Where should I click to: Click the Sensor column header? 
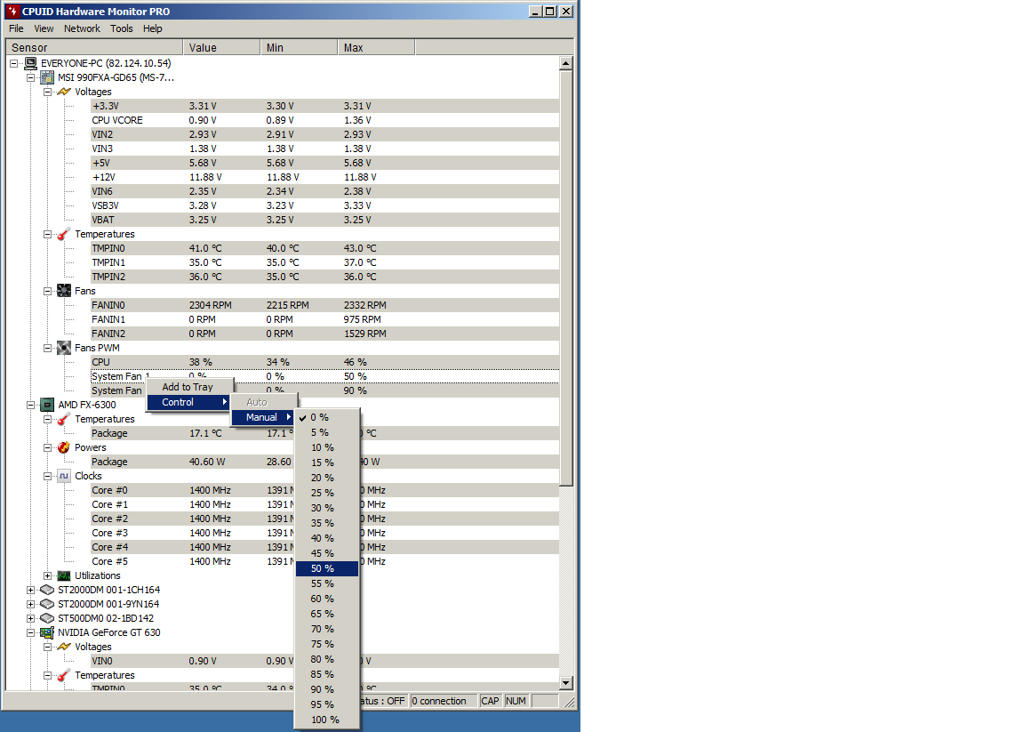94,48
